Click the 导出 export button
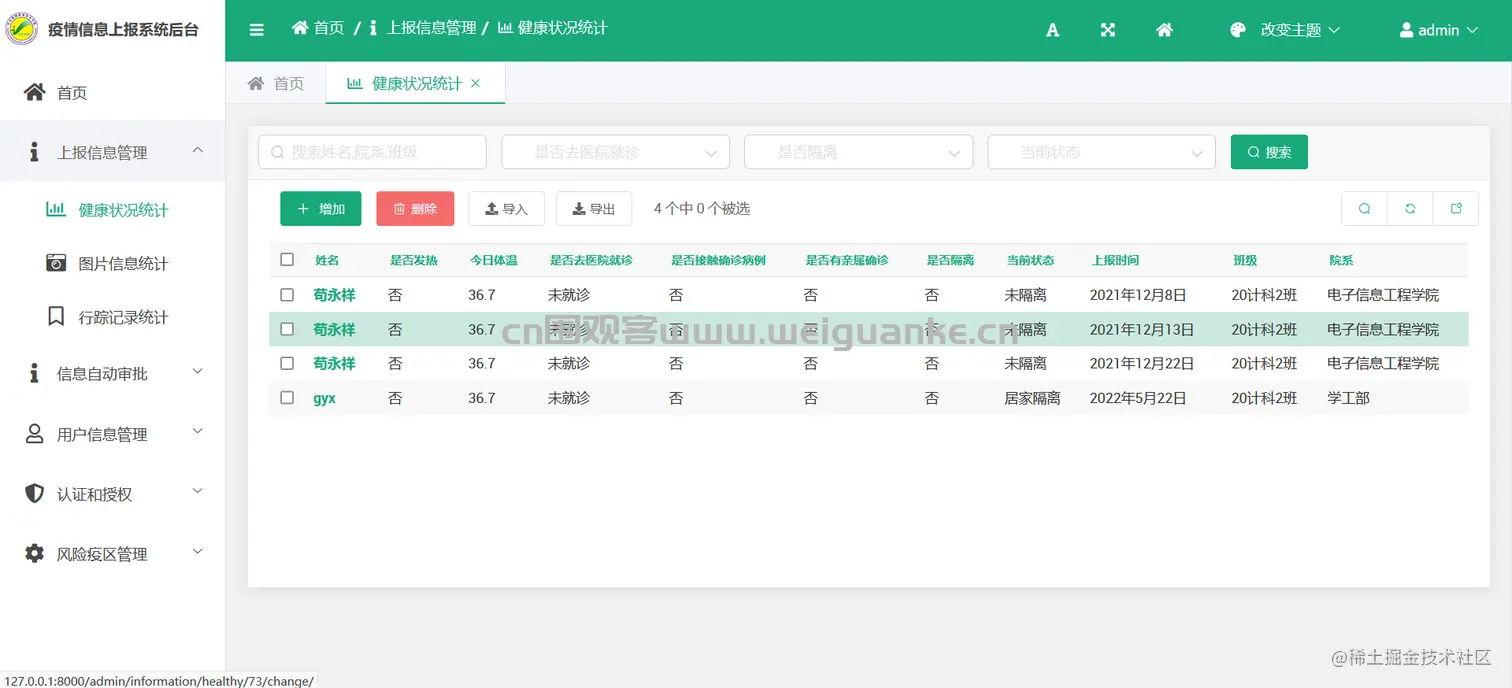 tap(594, 208)
